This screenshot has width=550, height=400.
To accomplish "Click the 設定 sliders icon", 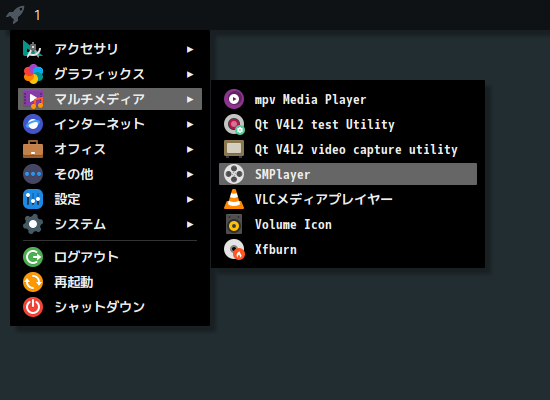I will tap(33, 199).
